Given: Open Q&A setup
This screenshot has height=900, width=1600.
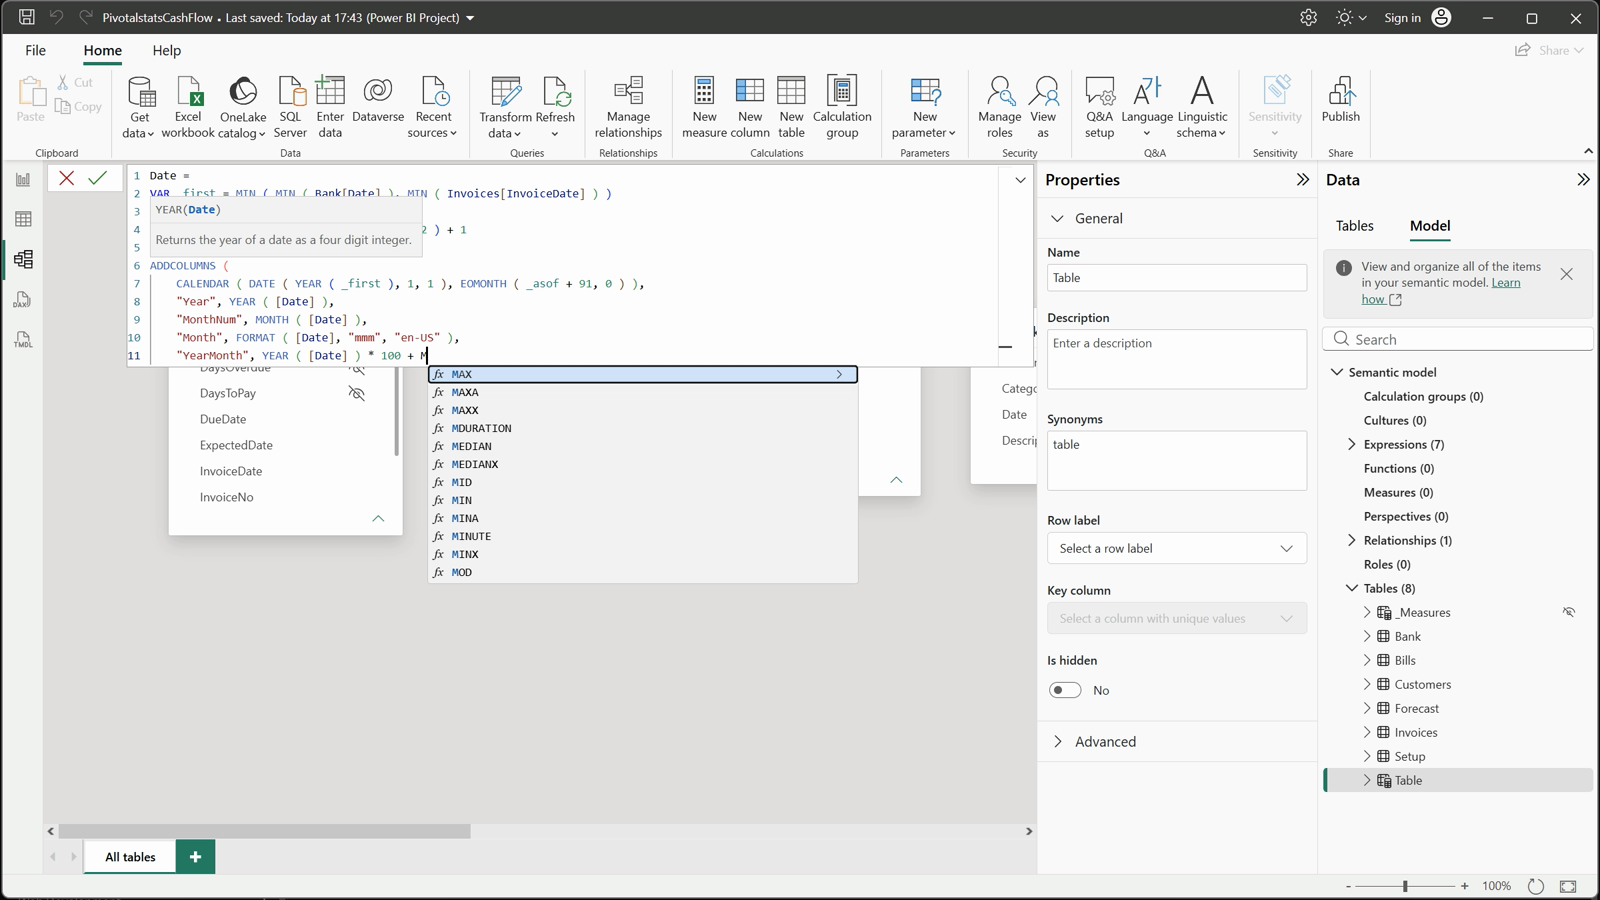Looking at the screenshot, I should [x=1099, y=107].
